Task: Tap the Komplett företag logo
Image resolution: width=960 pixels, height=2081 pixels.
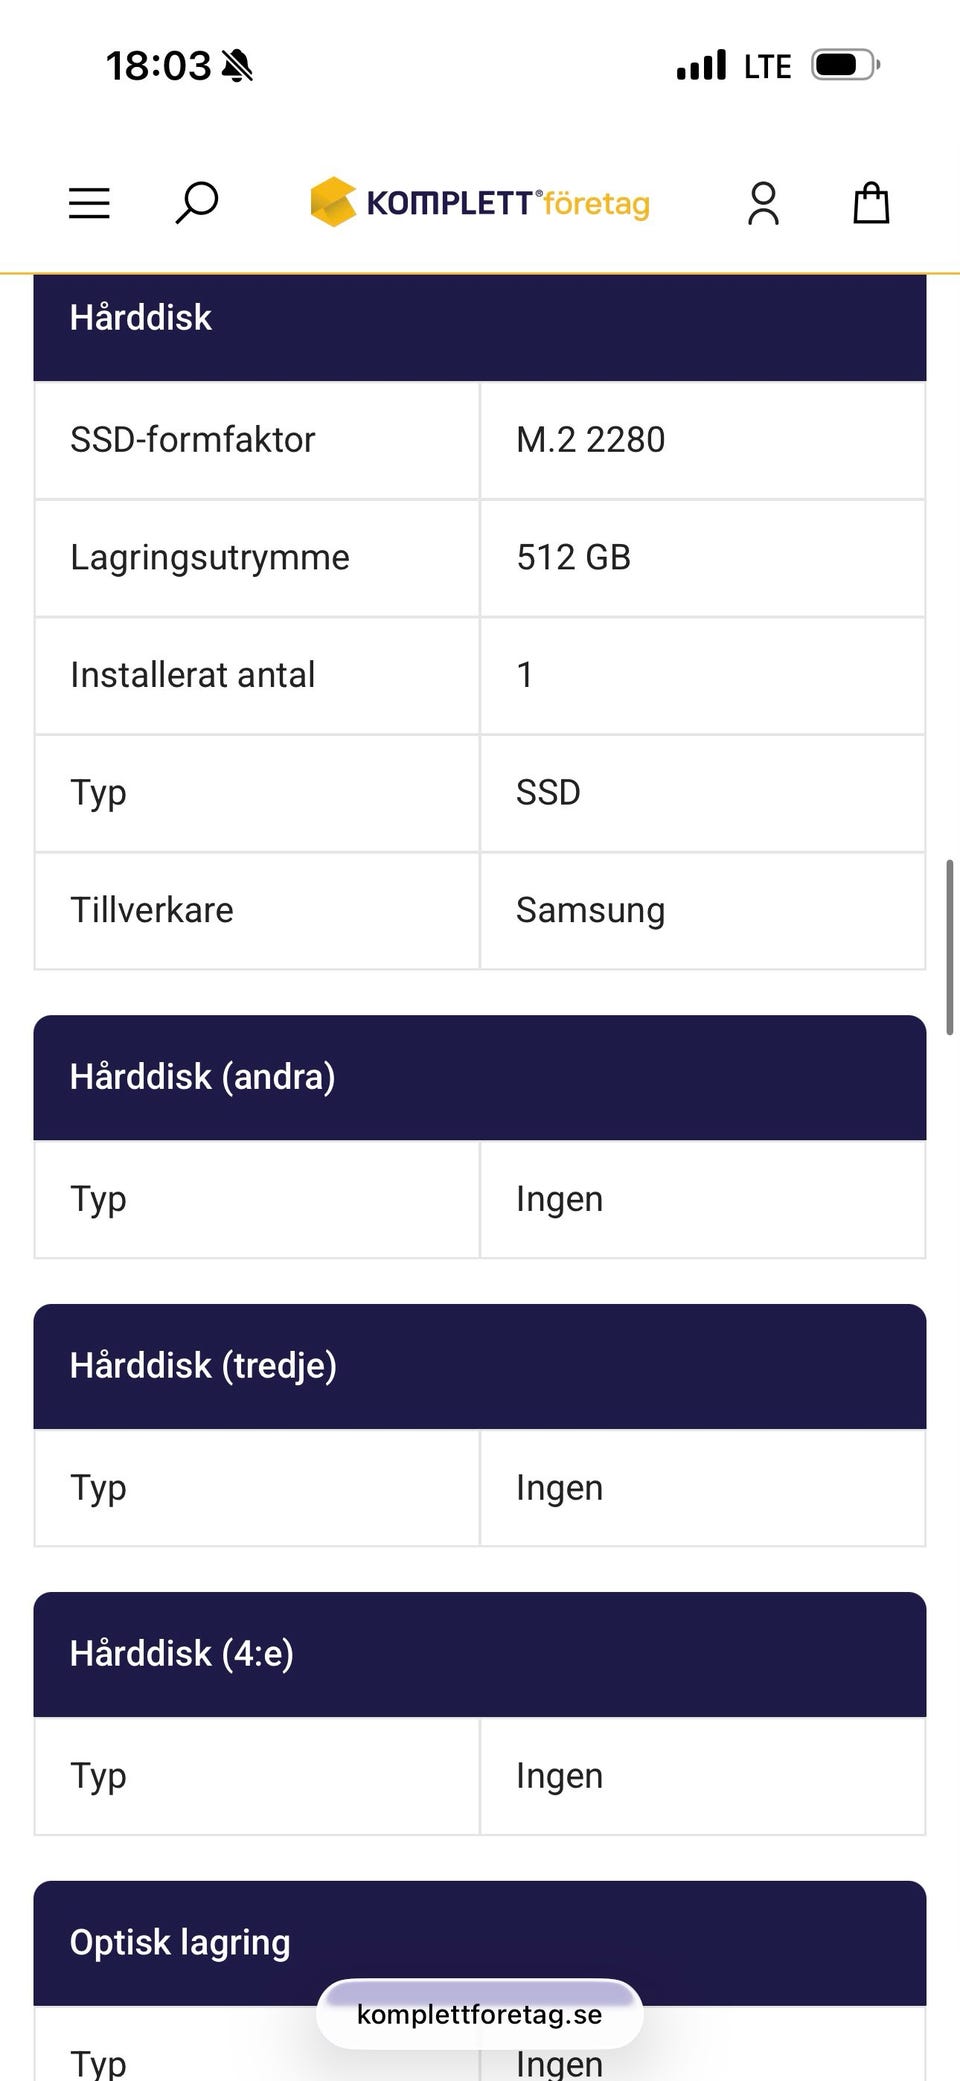Action: [480, 202]
